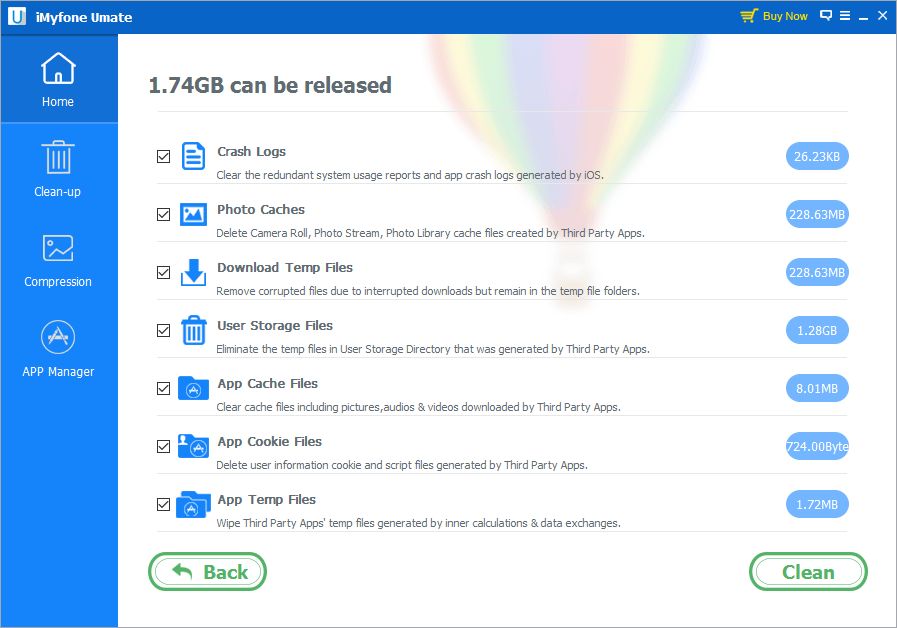The image size is (897, 628).
Task: Toggle the User Storage Files checkbox
Action: coord(163,330)
